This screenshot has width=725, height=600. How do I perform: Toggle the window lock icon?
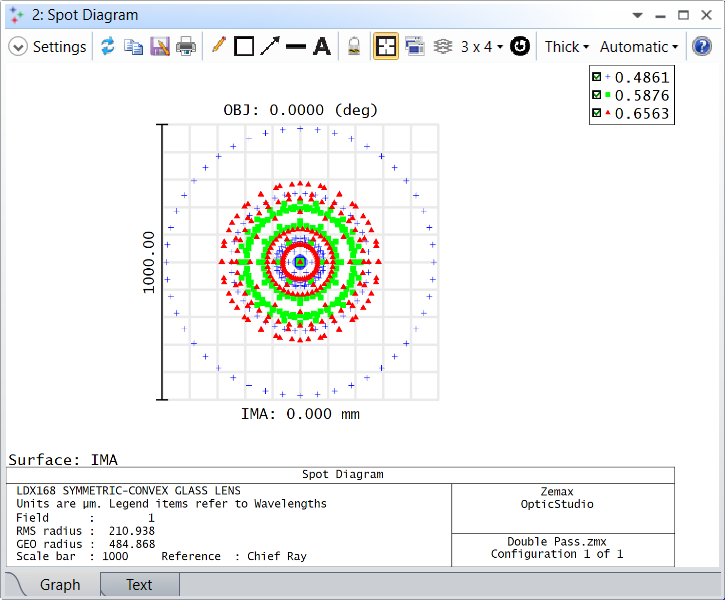coord(354,47)
